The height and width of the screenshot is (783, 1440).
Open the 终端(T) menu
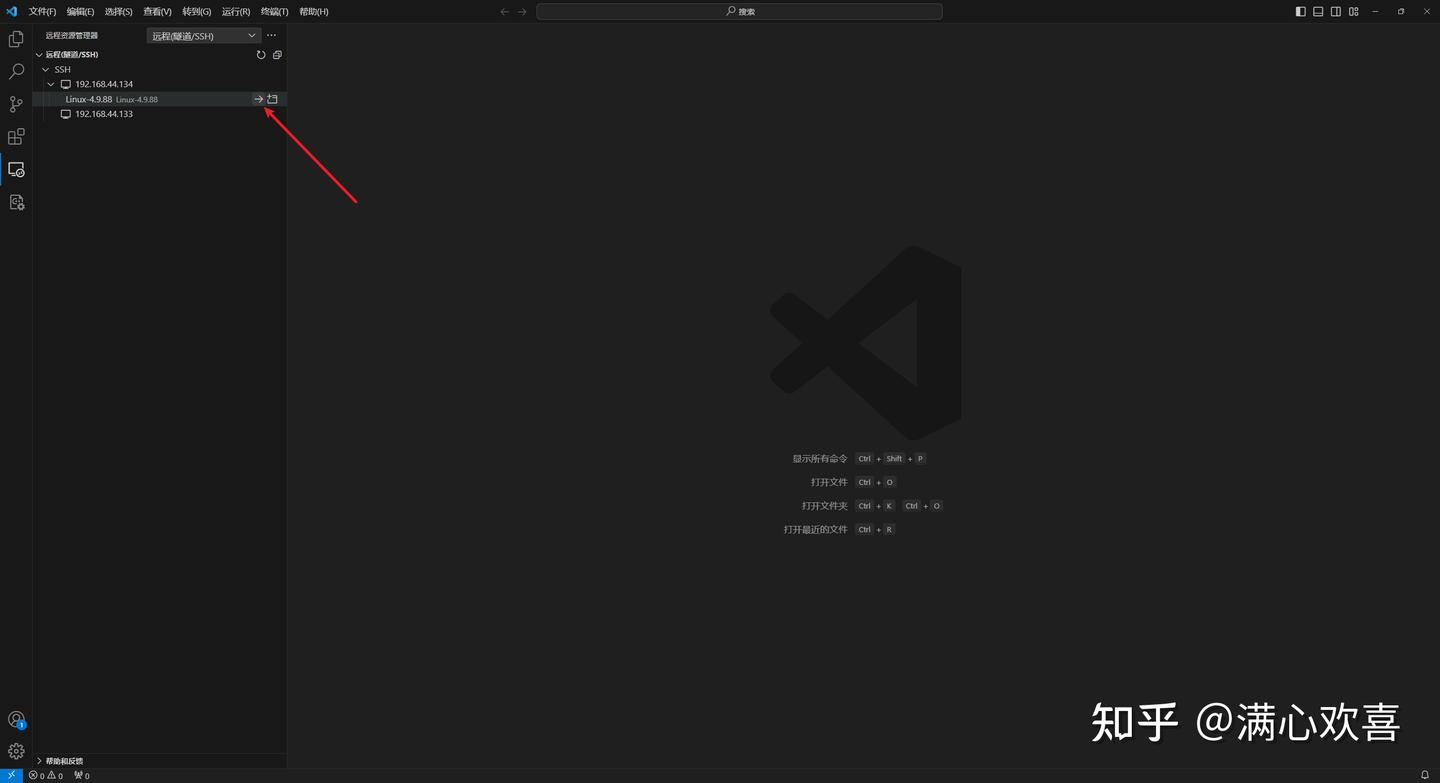pos(274,12)
